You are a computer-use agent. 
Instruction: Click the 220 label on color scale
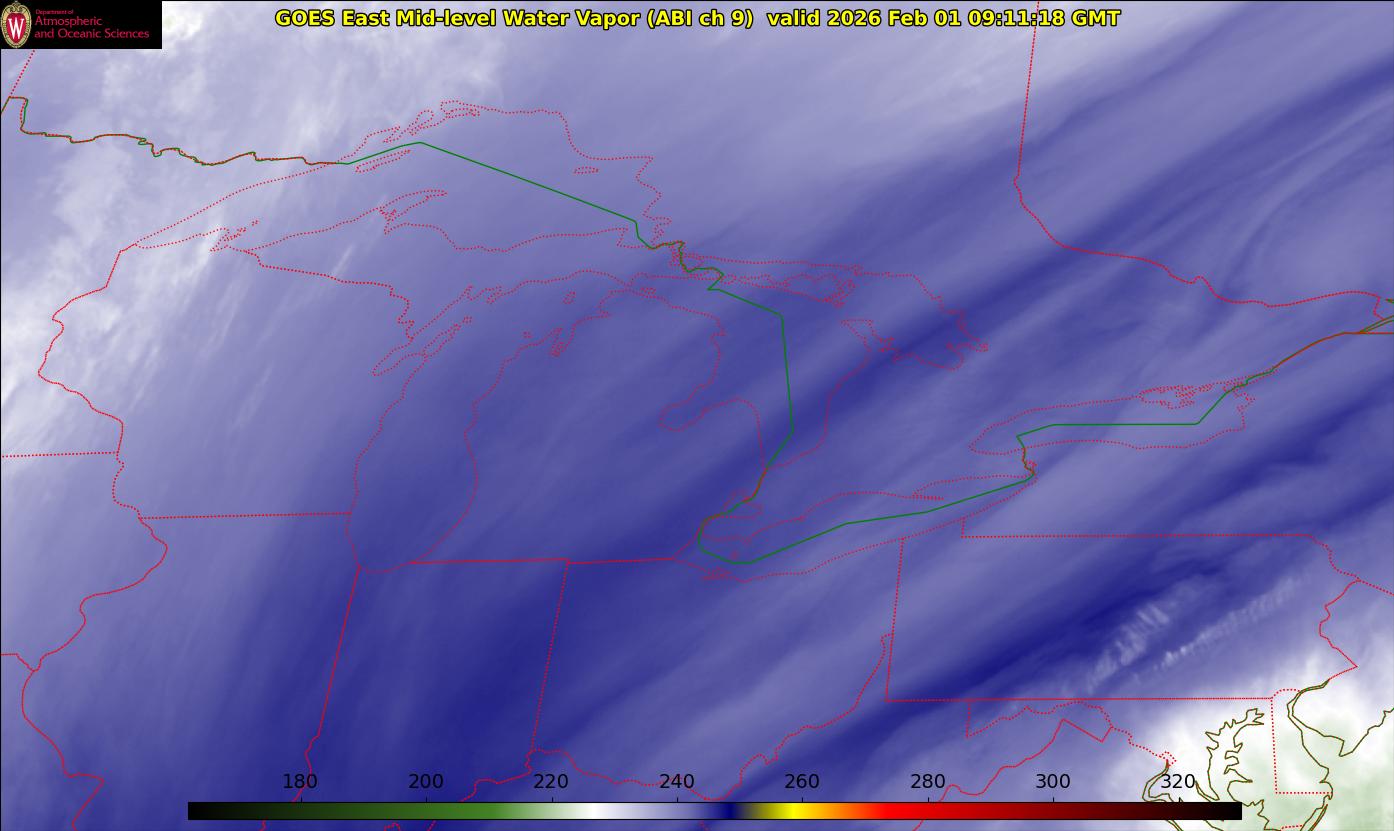pyautogui.click(x=551, y=782)
